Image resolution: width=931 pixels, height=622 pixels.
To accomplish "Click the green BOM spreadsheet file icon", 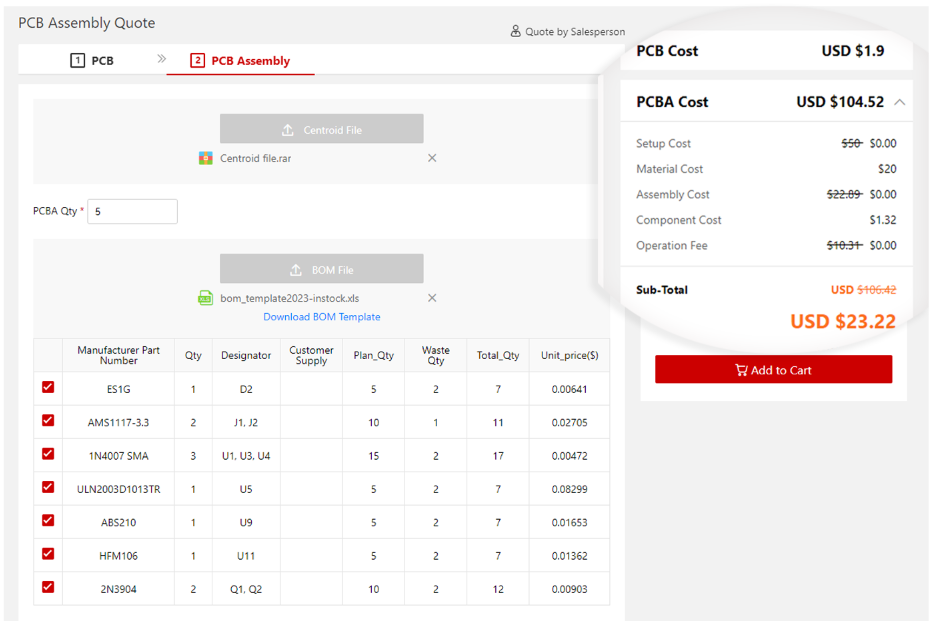I will coord(206,298).
